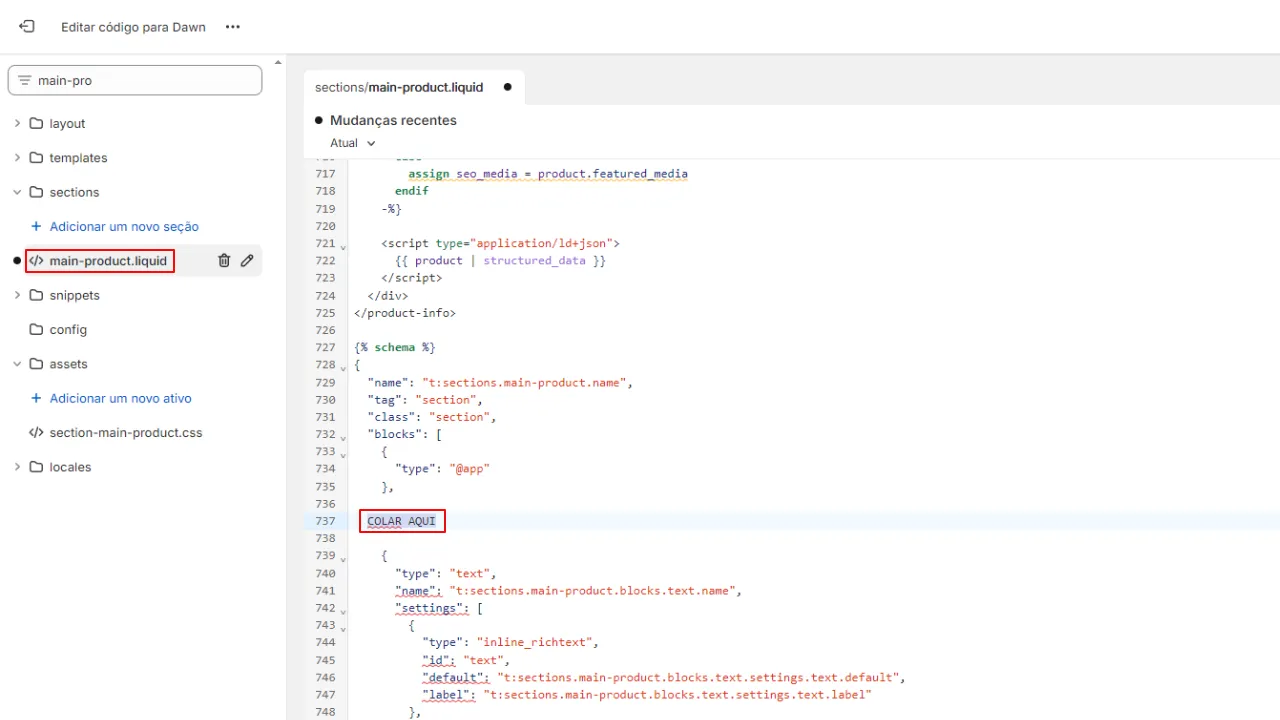
Task: Click Editar código para Dawn title
Action: (133, 27)
